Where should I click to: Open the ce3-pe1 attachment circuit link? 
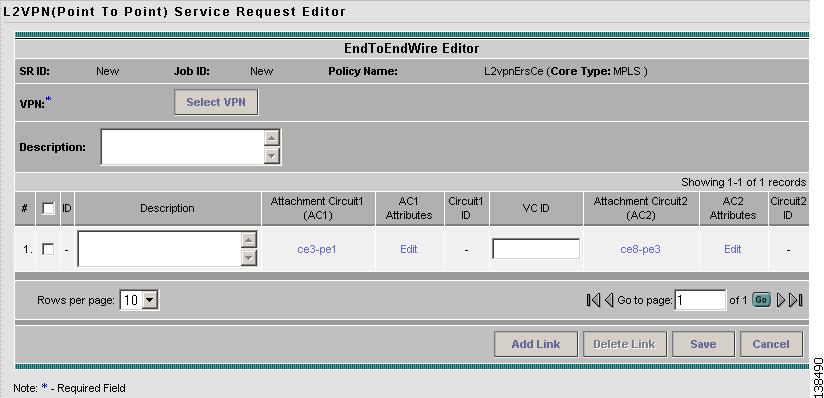click(317, 249)
